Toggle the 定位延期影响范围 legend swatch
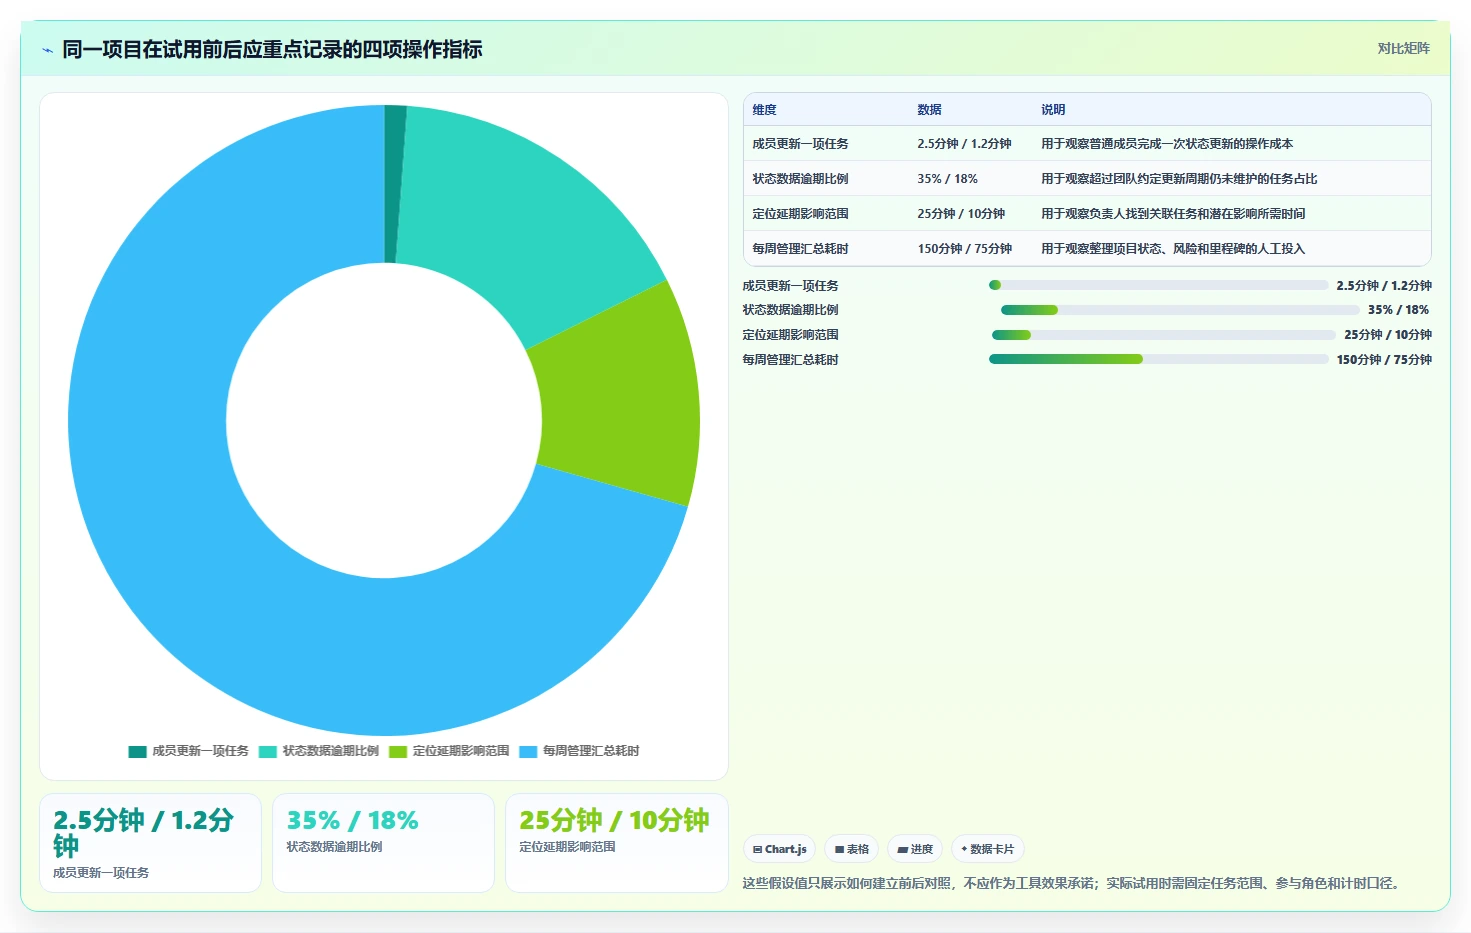Screen dimensions: 1471x933 (x=398, y=751)
